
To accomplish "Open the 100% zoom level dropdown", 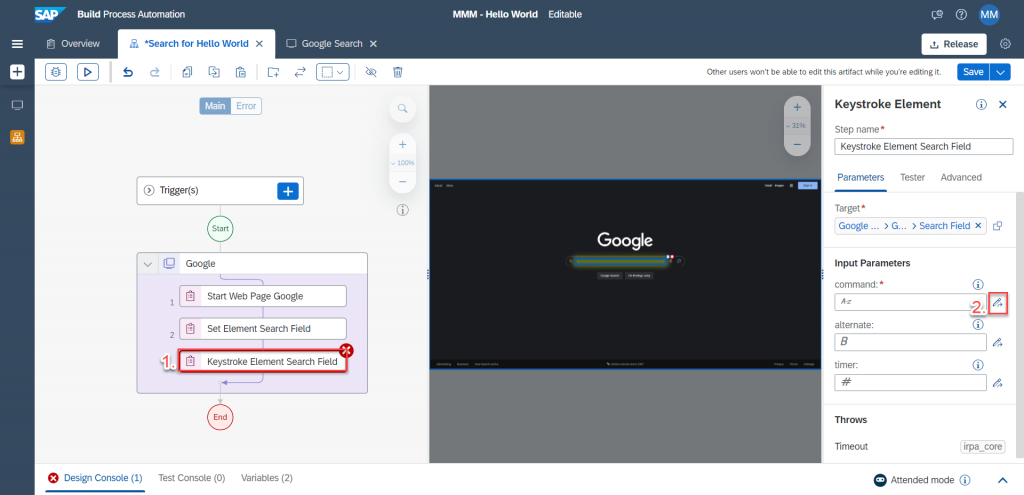I will (x=402, y=163).
